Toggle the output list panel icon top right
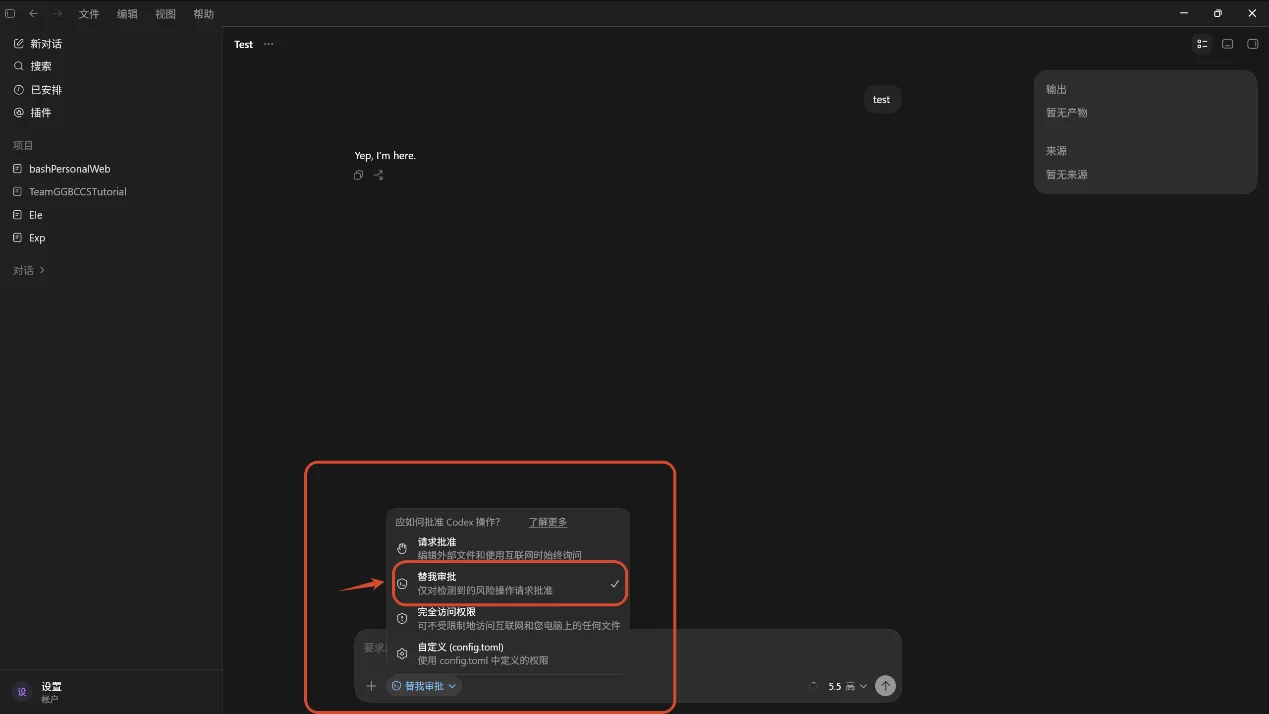Image resolution: width=1269 pixels, height=714 pixels. 1202,44
